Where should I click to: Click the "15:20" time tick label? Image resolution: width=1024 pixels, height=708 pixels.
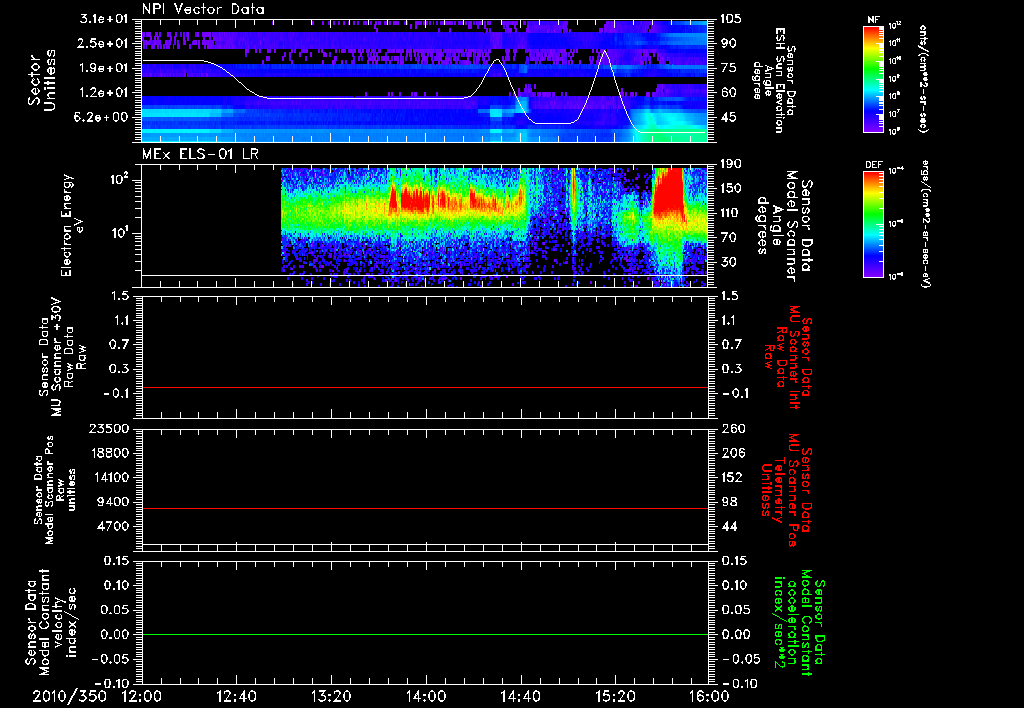[615, 696]
